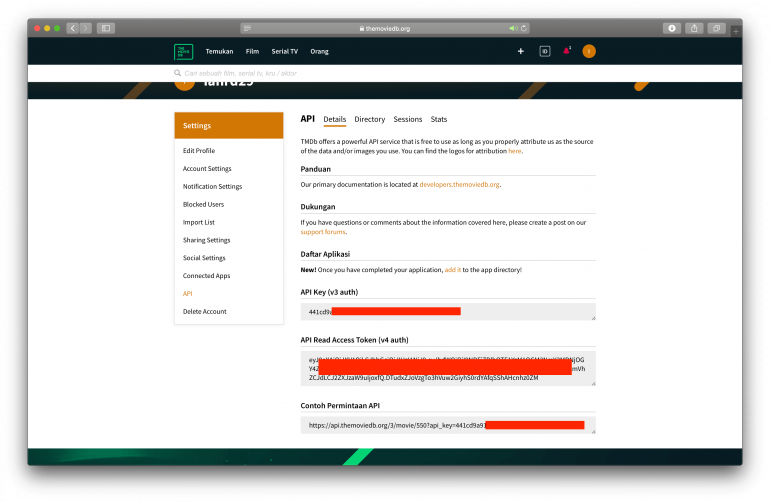The width and height of the screenshot is (770, 502).
Task: Mute the tab's audio speaker icon
Action: tap(513, 28)
